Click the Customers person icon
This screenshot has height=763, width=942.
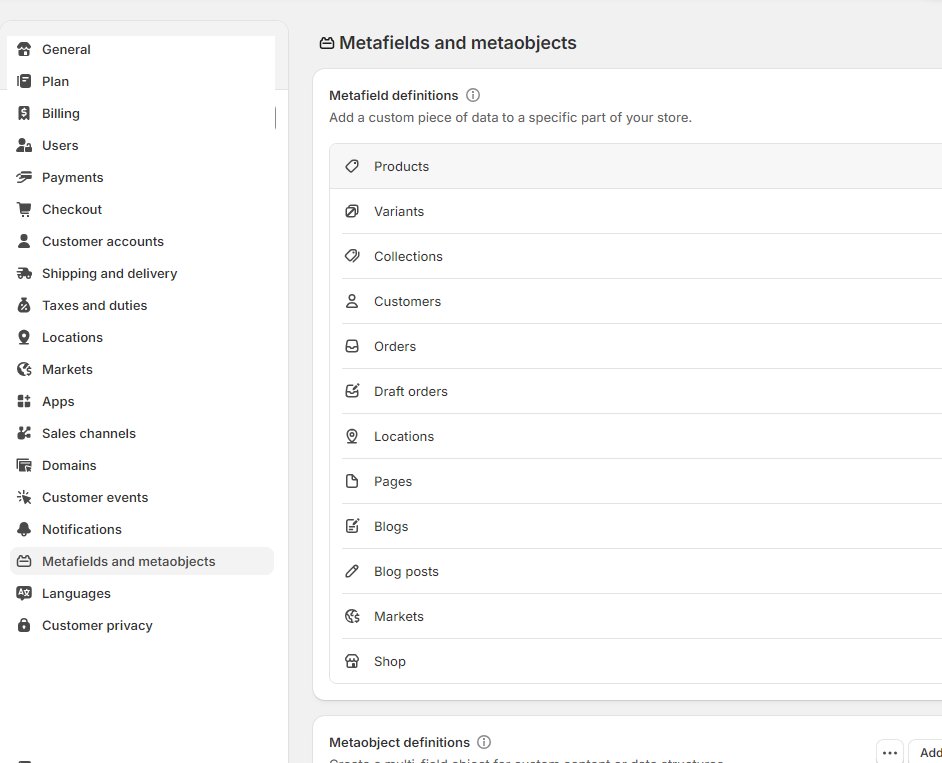click(x=352, y=302)
